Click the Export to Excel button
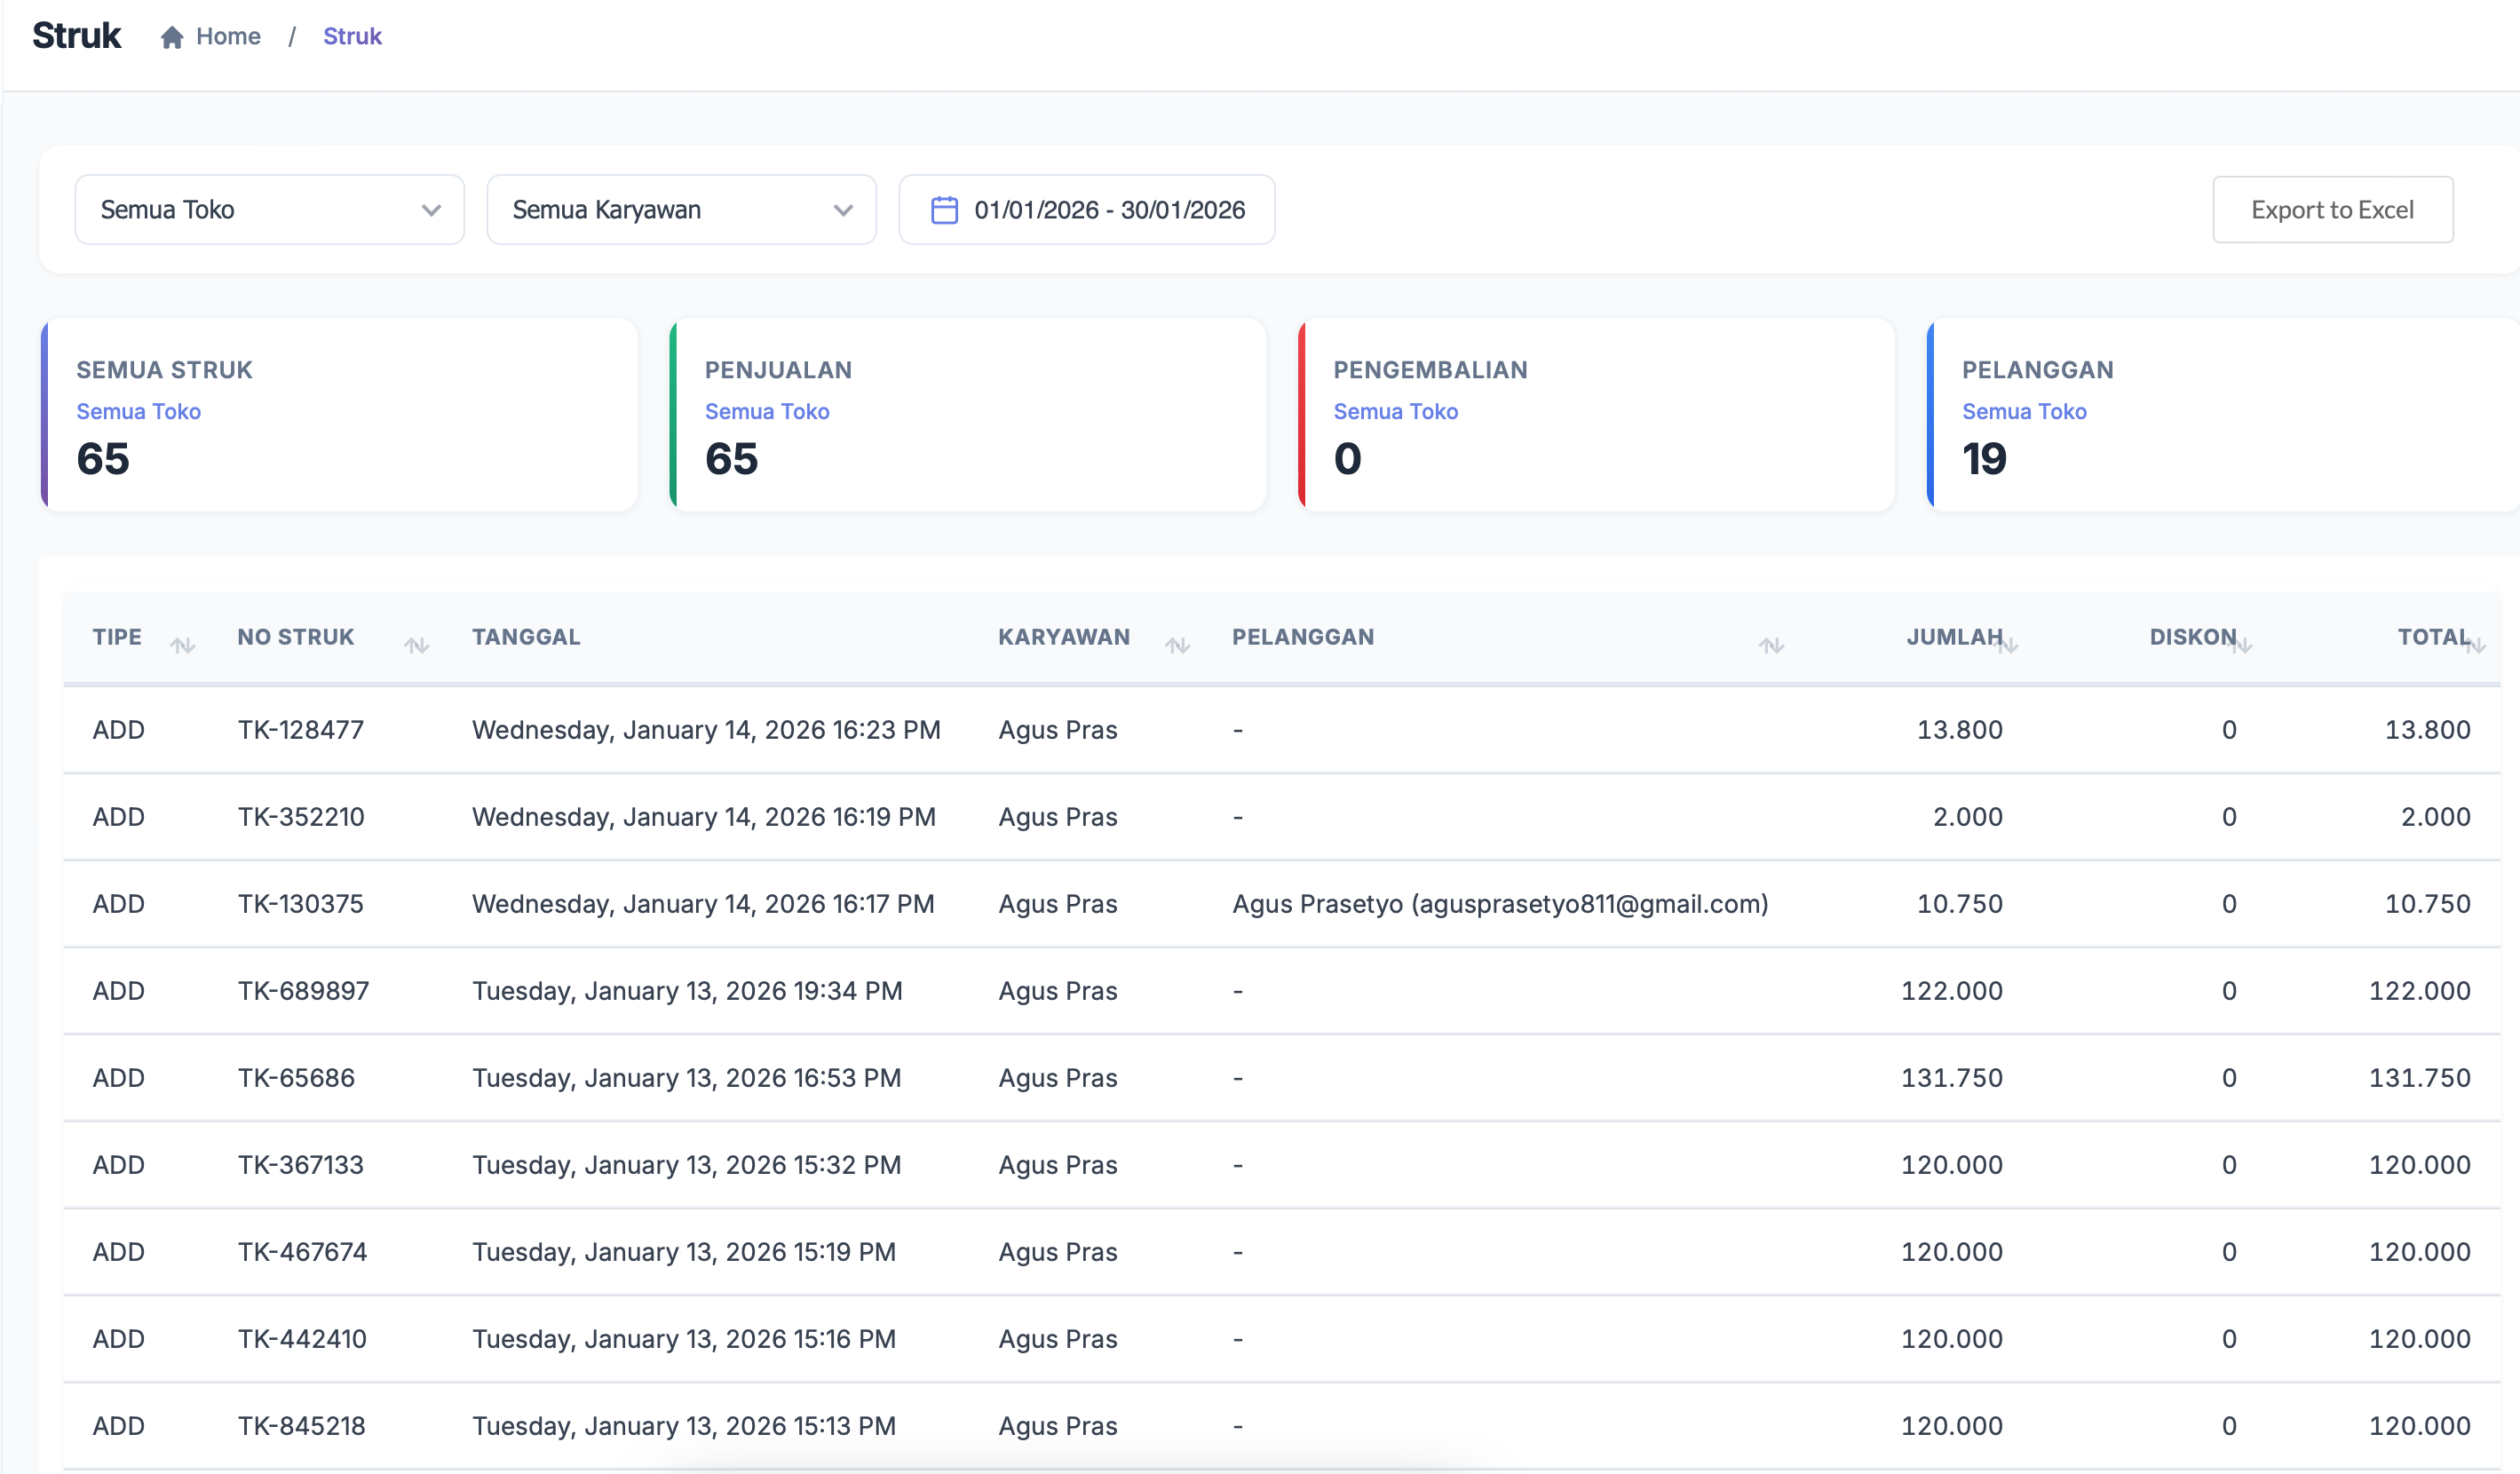 [2332, 210]
